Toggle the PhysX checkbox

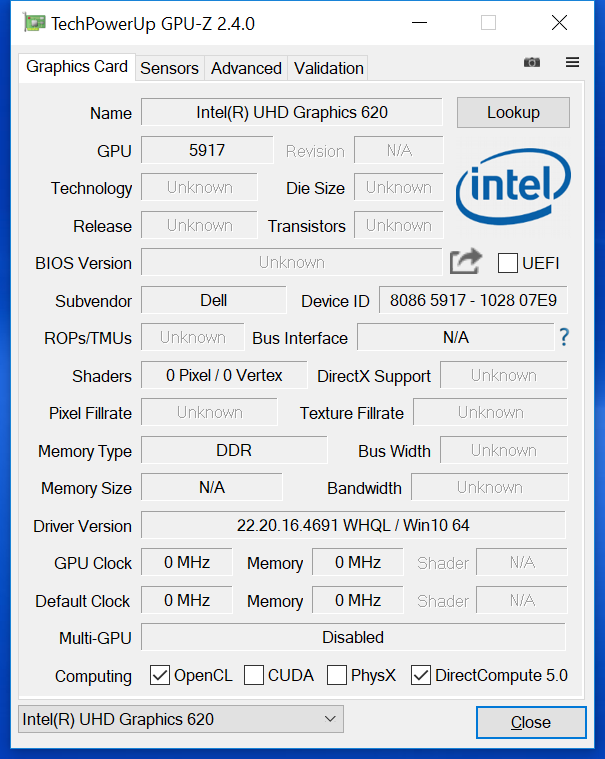[337, 675]
